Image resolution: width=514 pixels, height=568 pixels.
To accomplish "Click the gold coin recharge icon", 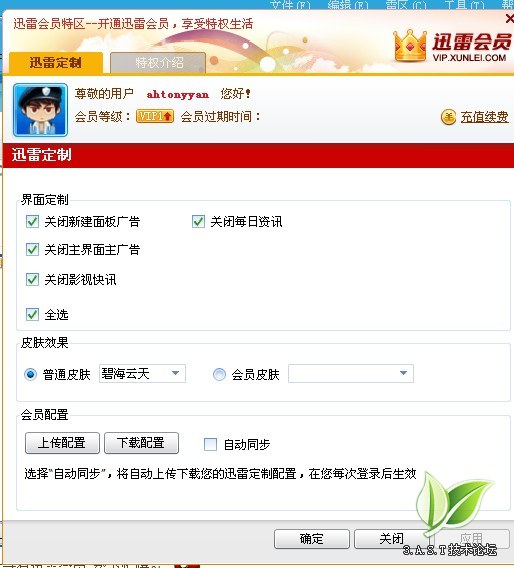I will tap(448, 117).
